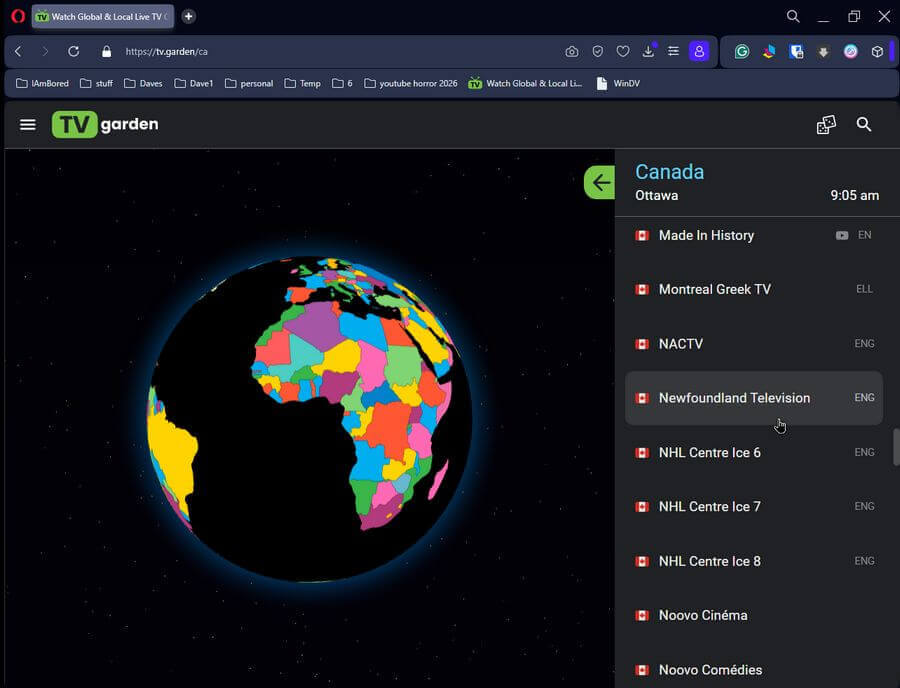Image resolution: width=900 pixels, height=688 pixels.
Task: Select the Watch Global & Local Live TV tab
Action: [x=102, y=17]
